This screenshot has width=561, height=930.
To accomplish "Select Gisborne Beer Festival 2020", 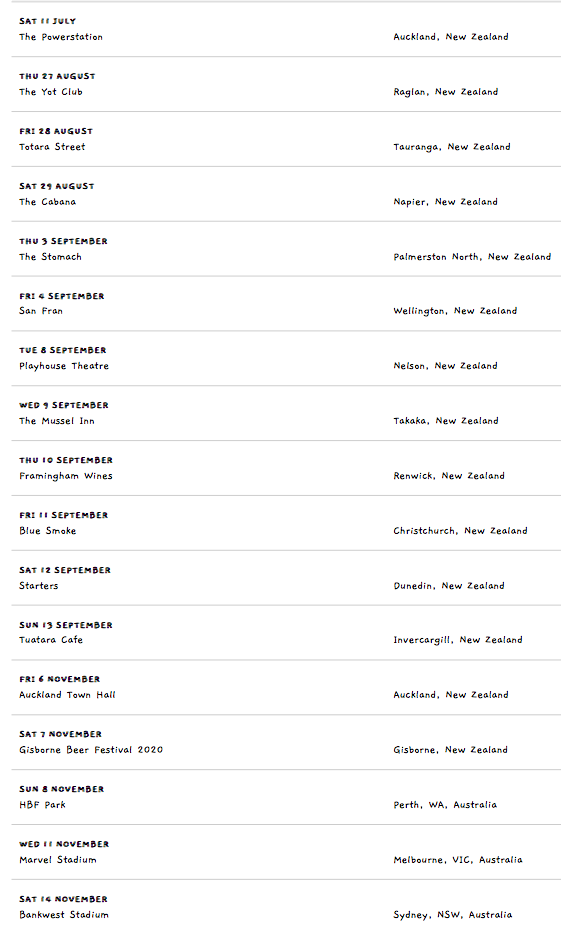I will (91, 750).
